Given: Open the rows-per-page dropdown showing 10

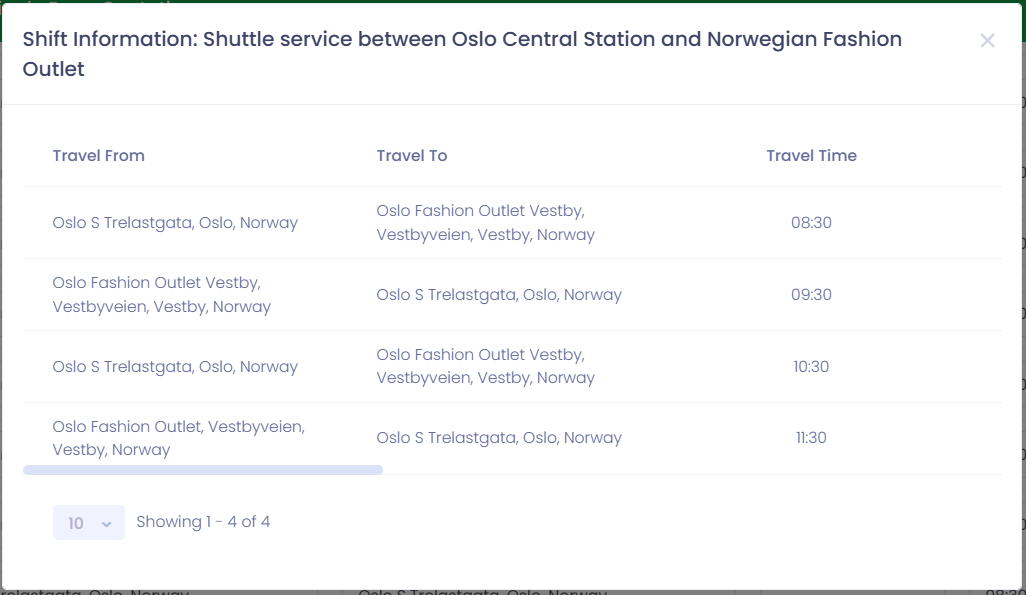Looking at the screenshot, I should pyautogui.click(x=89, y=522).
